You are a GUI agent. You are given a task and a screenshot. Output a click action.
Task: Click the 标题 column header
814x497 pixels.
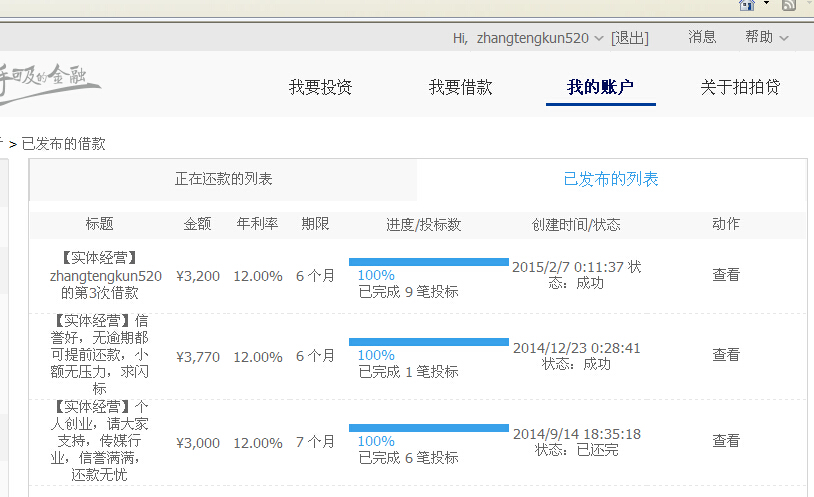(x=99, y=224)
